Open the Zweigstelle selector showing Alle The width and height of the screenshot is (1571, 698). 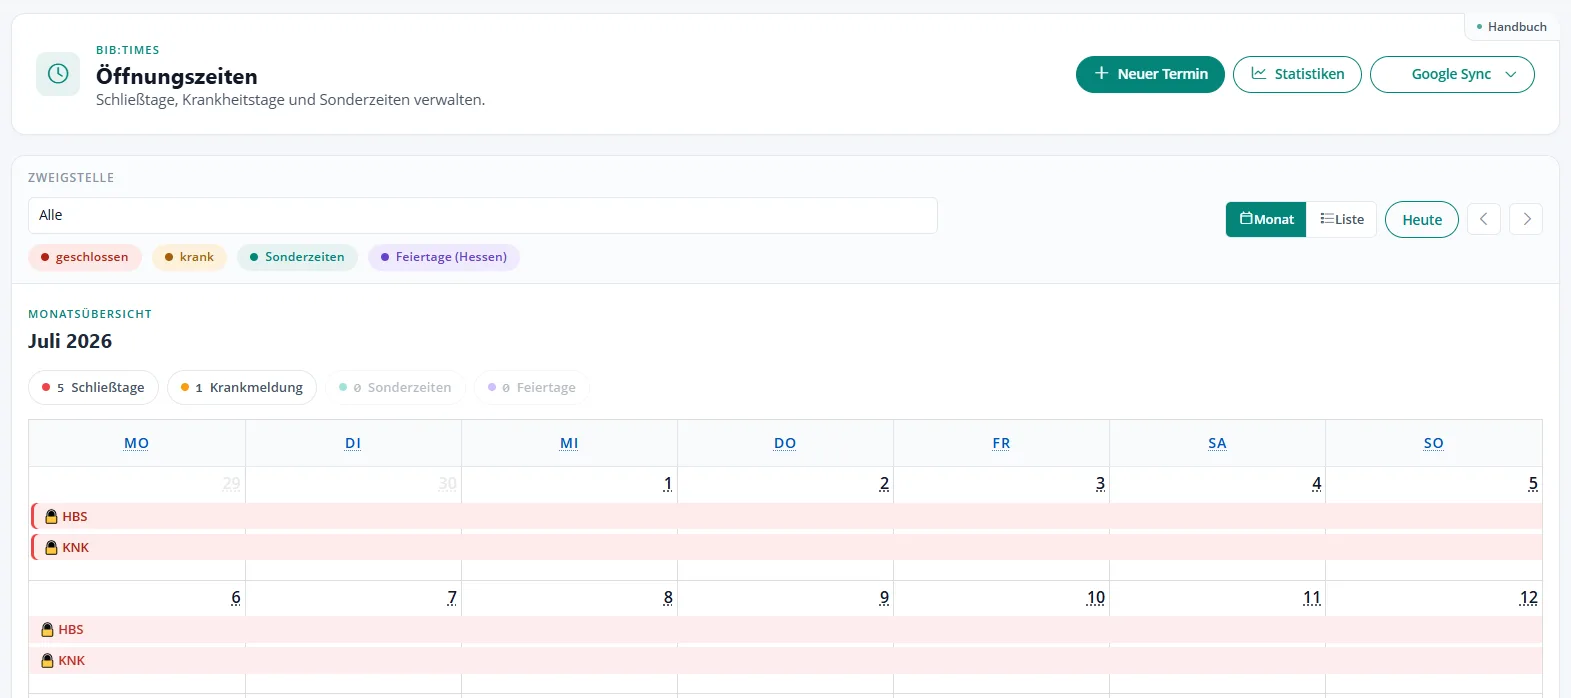(482, 215)
